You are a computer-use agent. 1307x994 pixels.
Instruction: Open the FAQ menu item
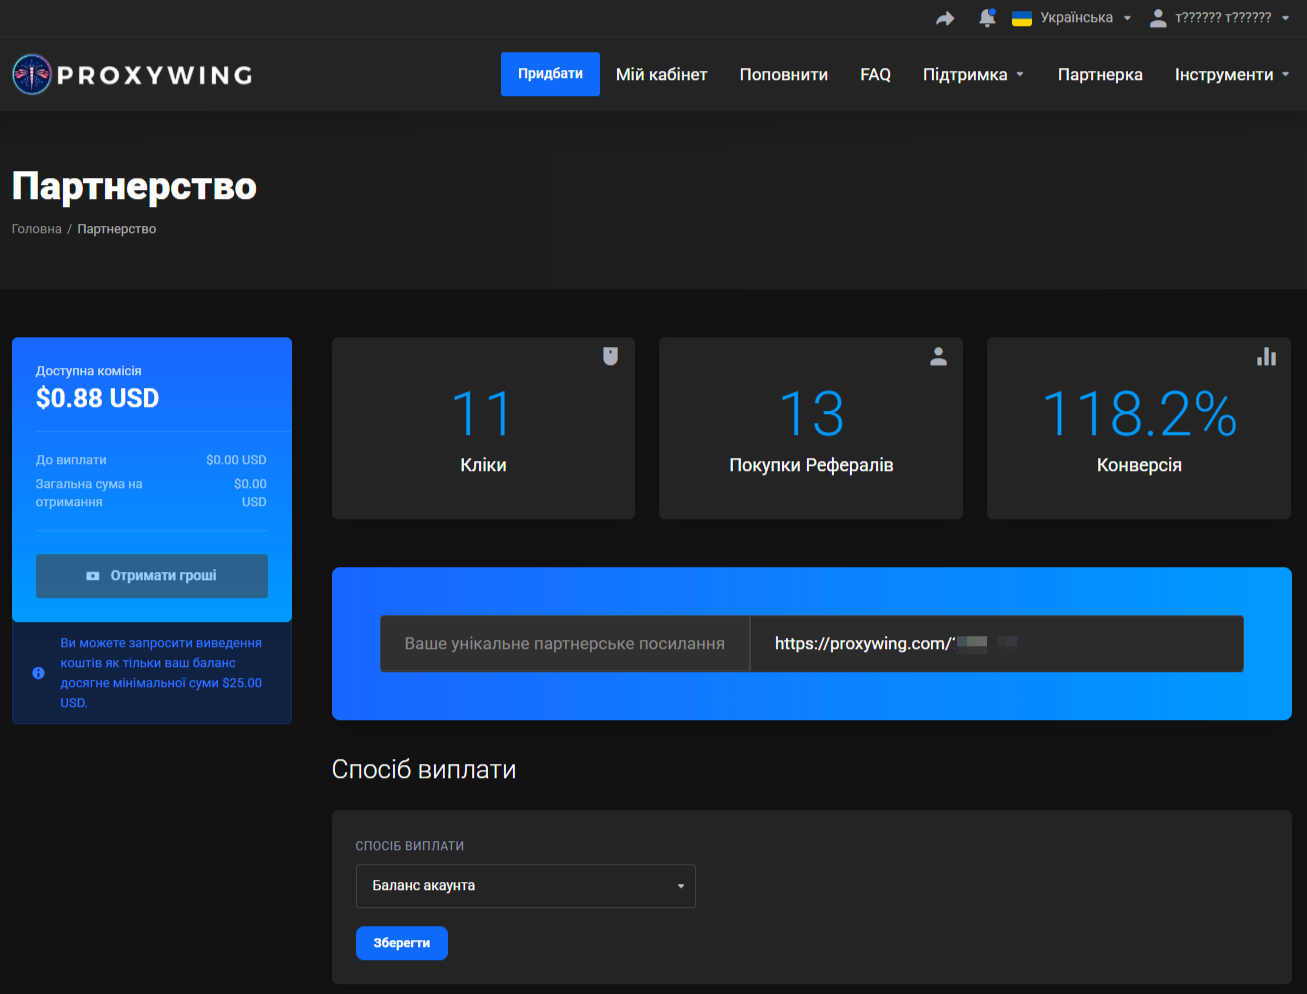(x=876, y=75)
